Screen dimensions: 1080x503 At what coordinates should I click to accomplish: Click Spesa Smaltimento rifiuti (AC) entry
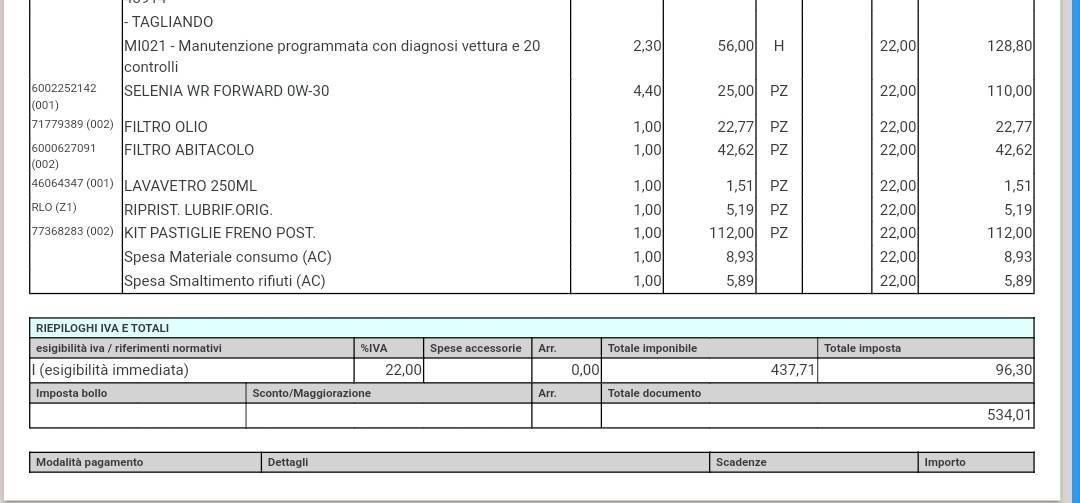pos(224,281)
